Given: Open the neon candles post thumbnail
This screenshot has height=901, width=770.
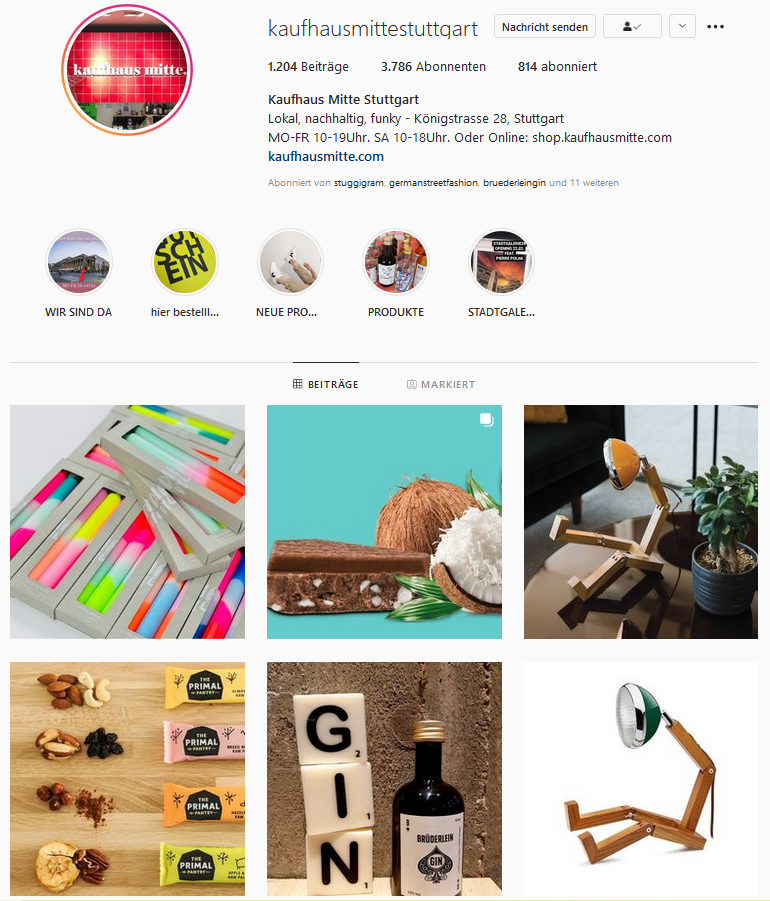Looking at the screenshot, I should coord(128,522).
